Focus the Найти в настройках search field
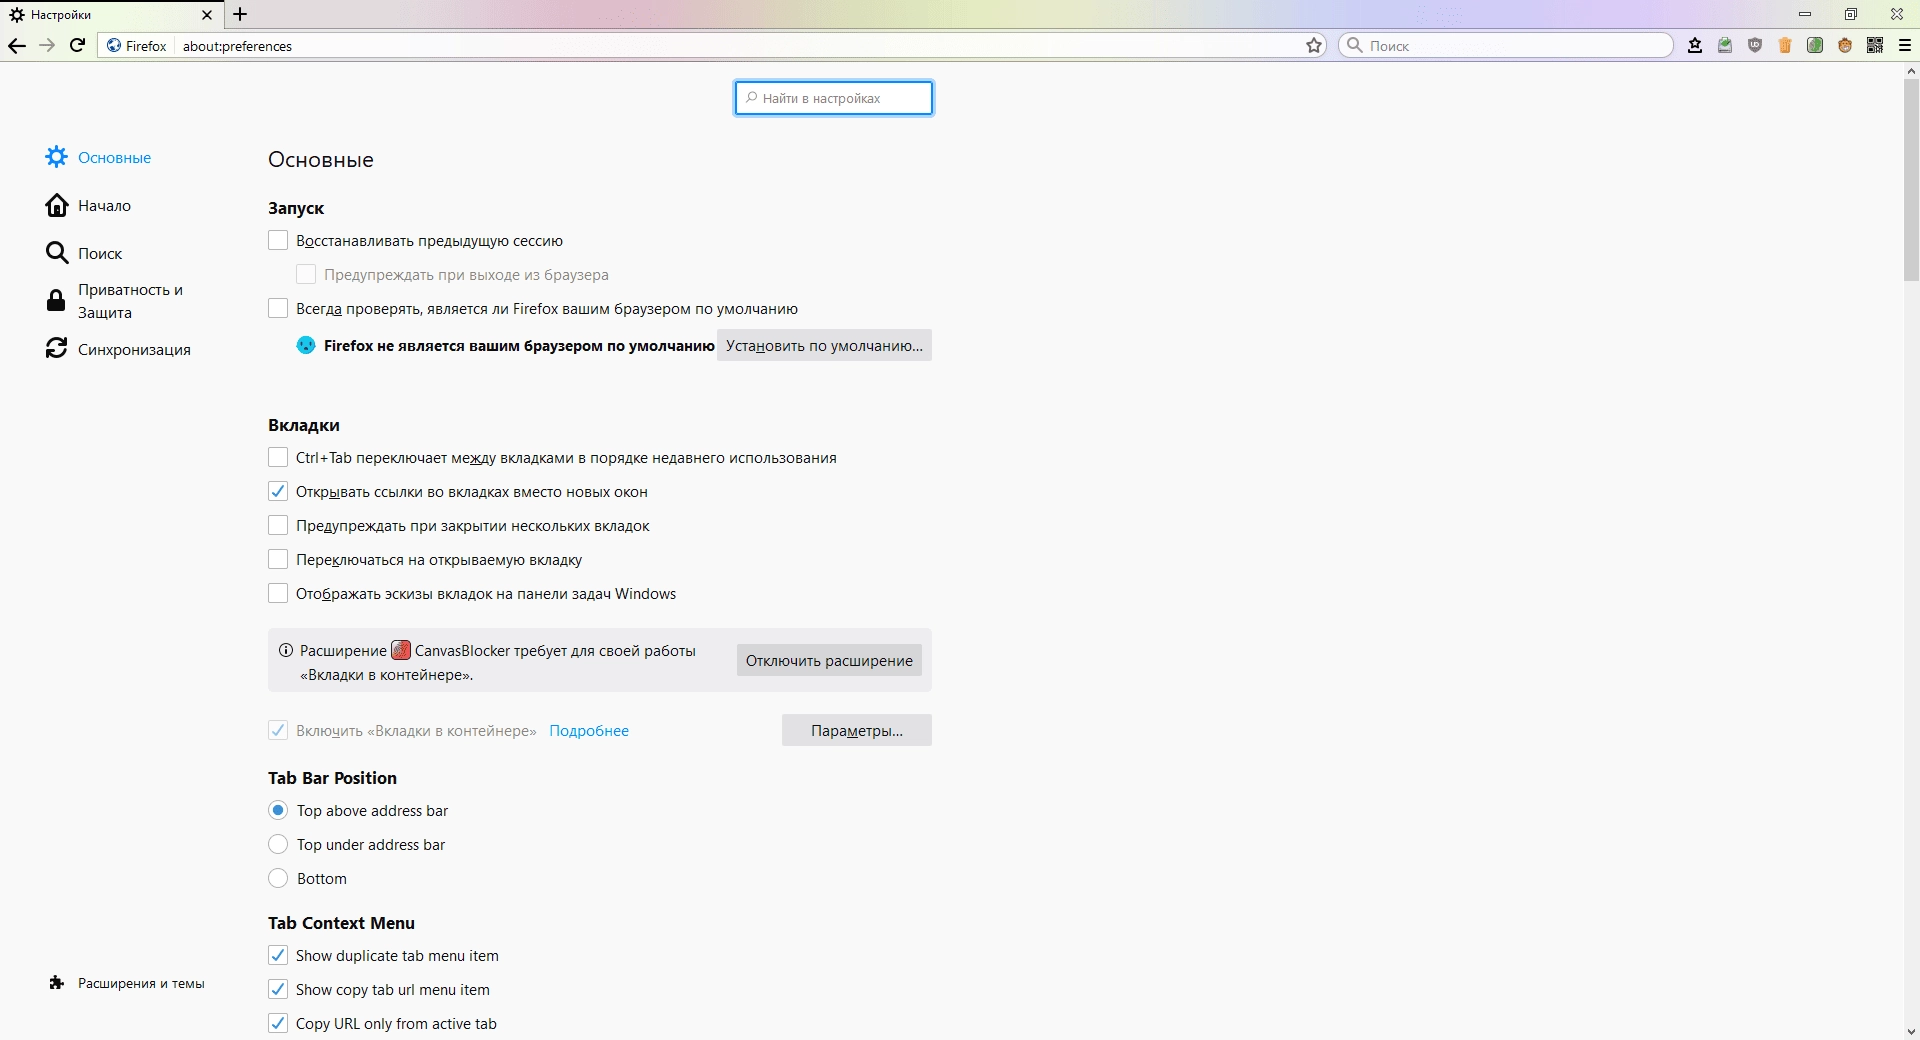 pyautogui.click(x=834, y=98)
